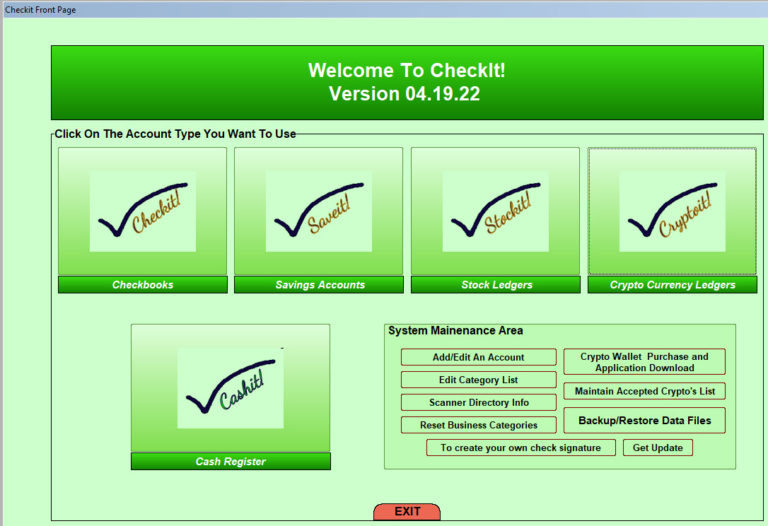Click Maintain Accepted Crypto's List
This screenshot has width=768, height=526.
(644, 391)
